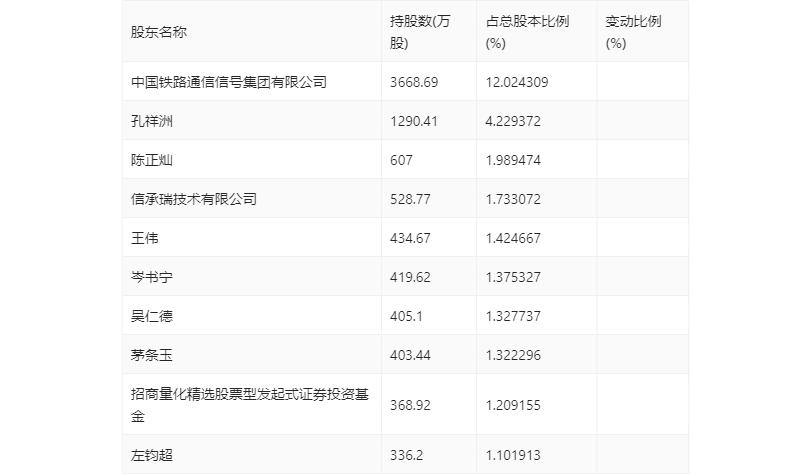Select the shares value 434.67
Image resolution: width=811 pixels, height=474 pixels.
coord(410,238)
